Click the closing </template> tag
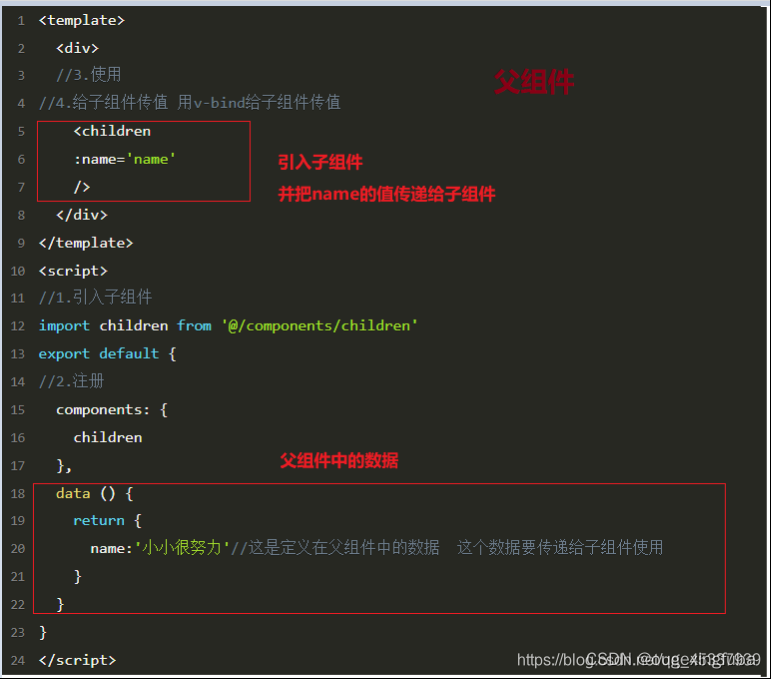Image resolution: width=771 pixels, height=679 pixels. tap(86, 243)
